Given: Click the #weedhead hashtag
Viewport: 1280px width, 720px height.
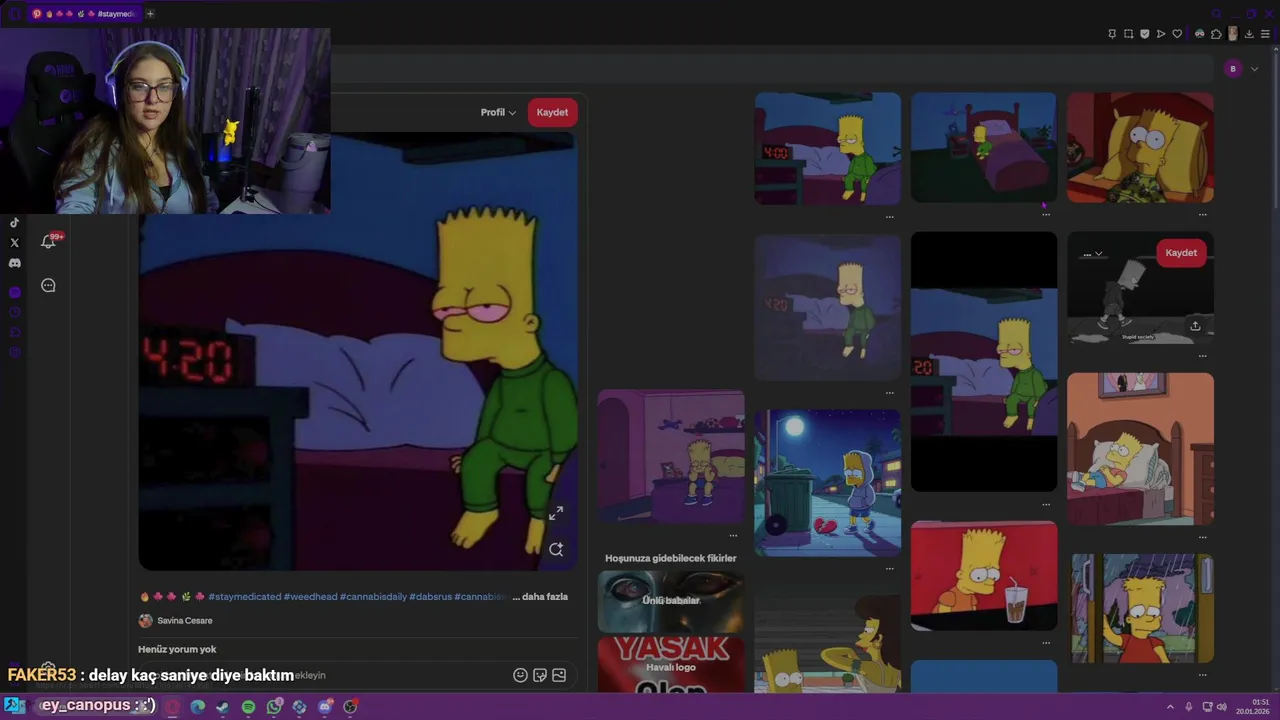Looking at the screenshot, I should (311, 597).
